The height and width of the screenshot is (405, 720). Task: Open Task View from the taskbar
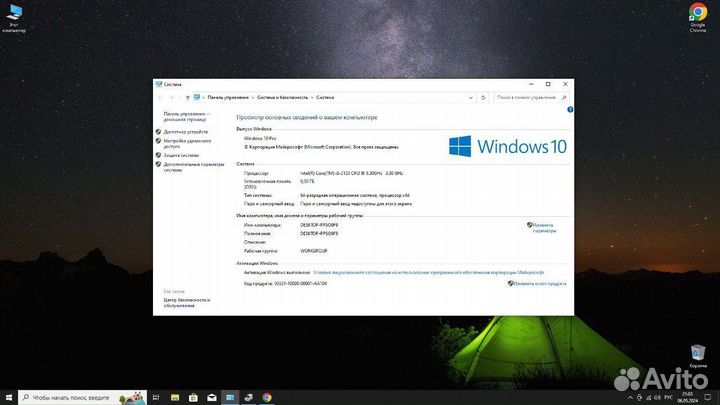(x=156, y=398)
